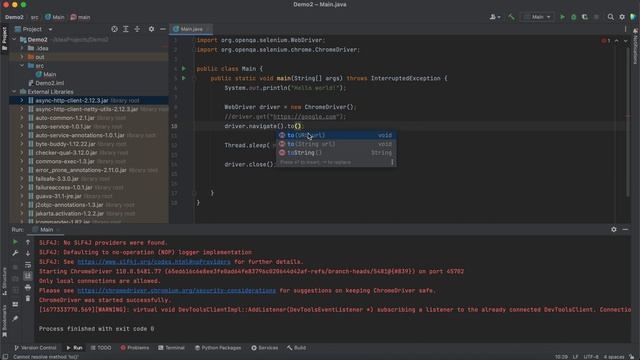Click the src breadcrumb in navigation bar
Screen dimensions: 640x360
pyautogui.click(x=34, y=17)
